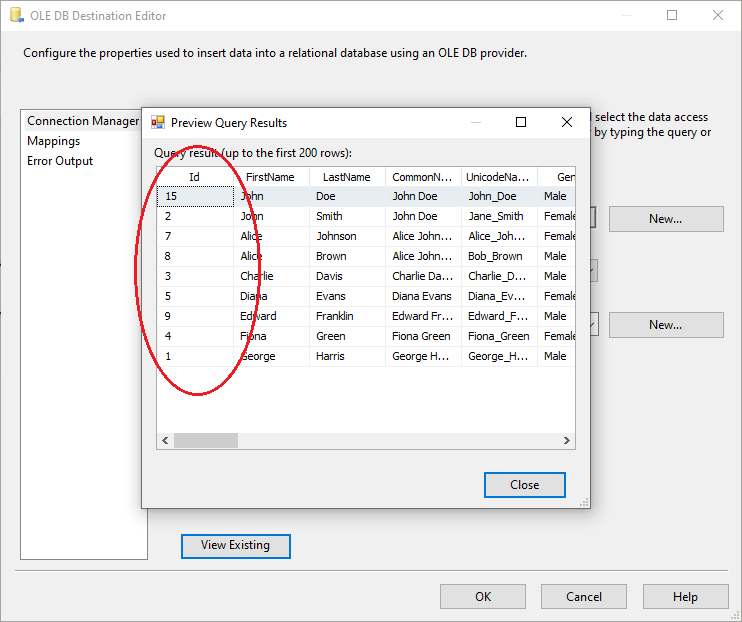Click the Preview Query Results window icon
The height and width of the screenshot is (622, 742).
pyautogui.click(x=157, y=123)
